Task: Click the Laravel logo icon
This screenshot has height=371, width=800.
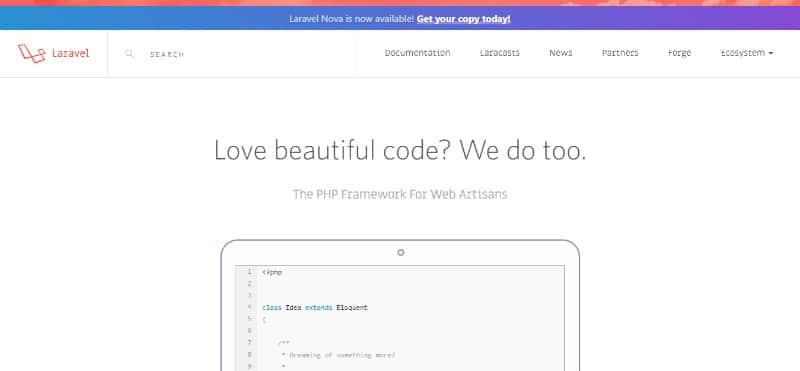Action: click(x=32, y=54)
